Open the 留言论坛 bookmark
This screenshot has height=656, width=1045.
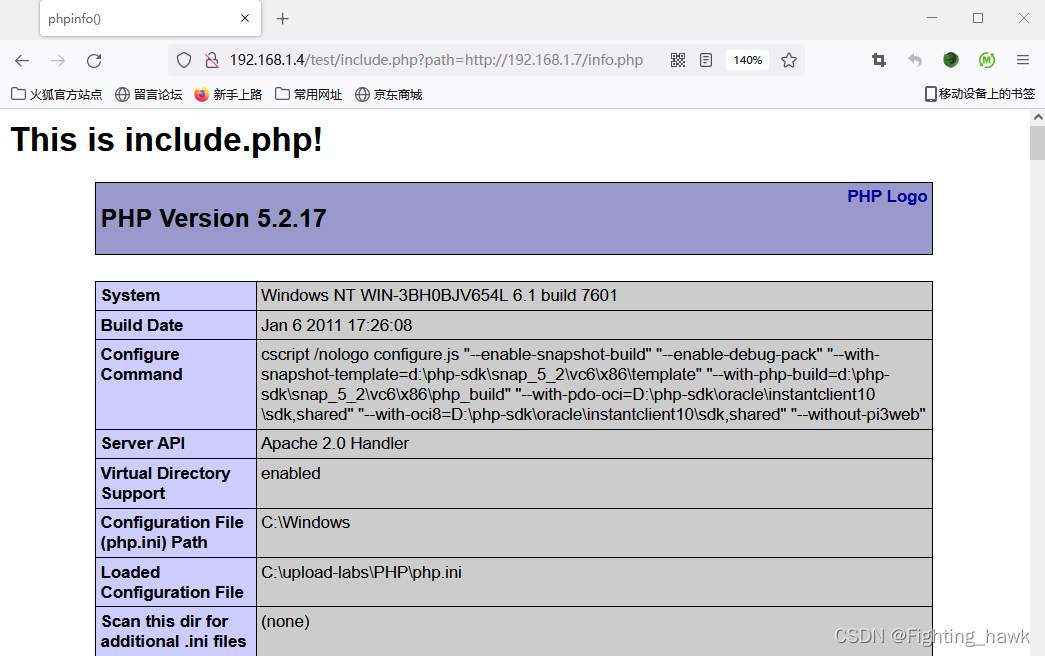click(149, 95)
